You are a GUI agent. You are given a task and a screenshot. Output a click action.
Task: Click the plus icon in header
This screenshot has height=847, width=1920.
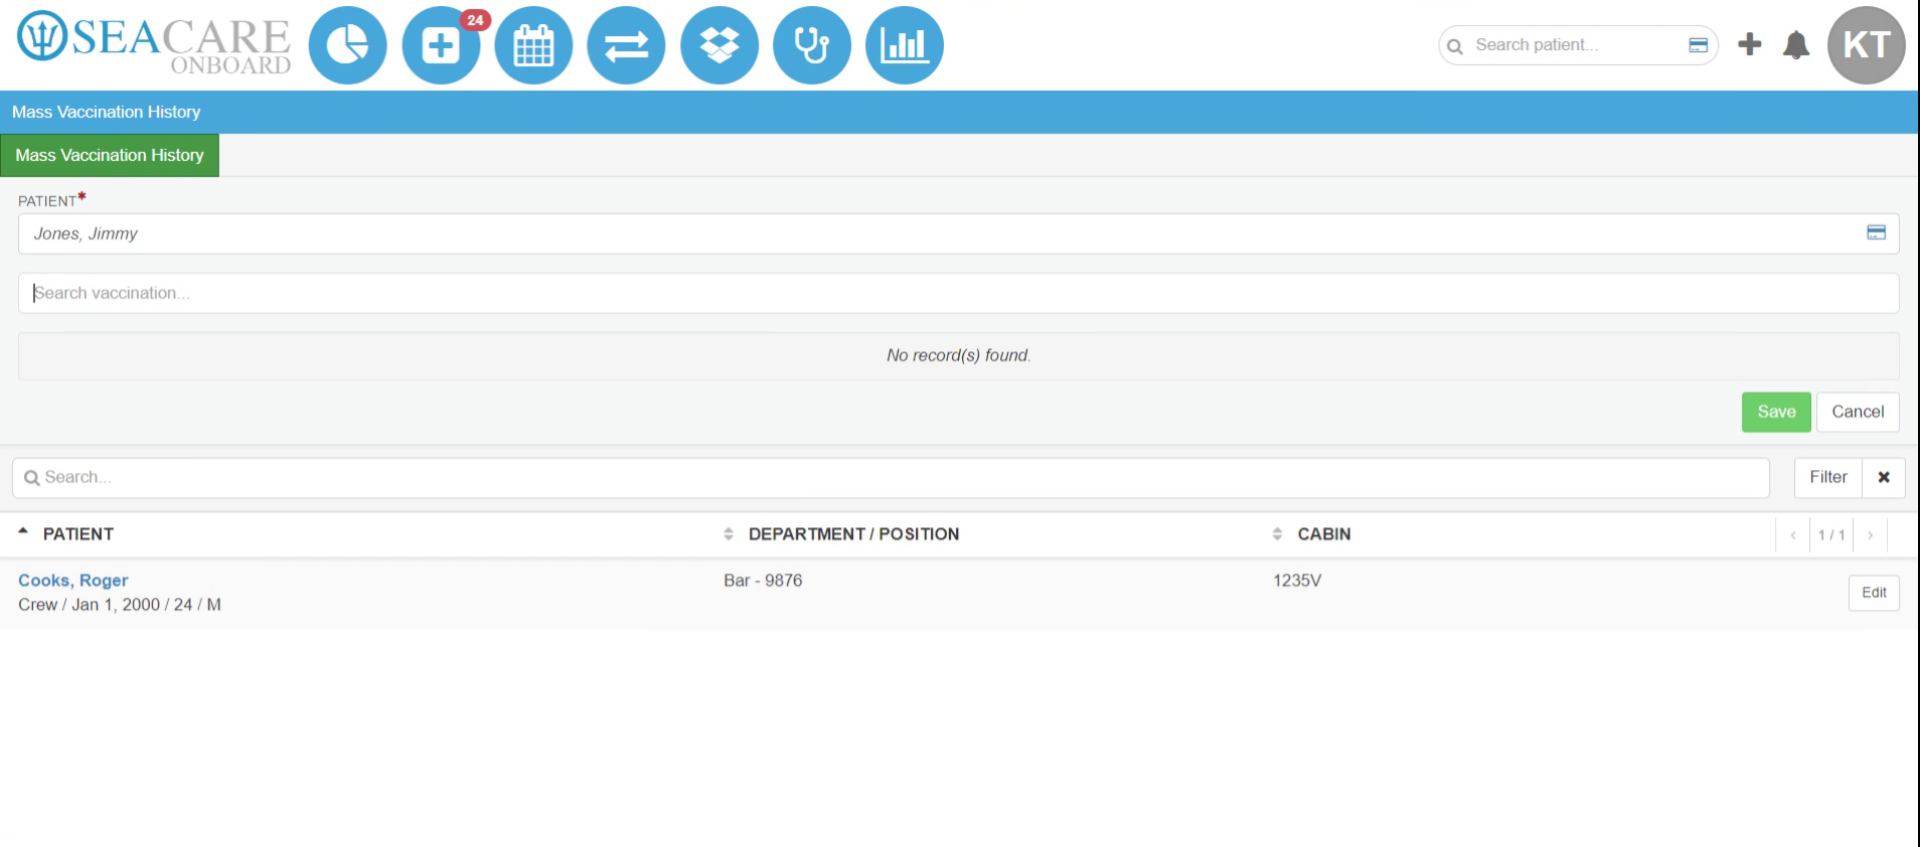[x=1749, y=44]
